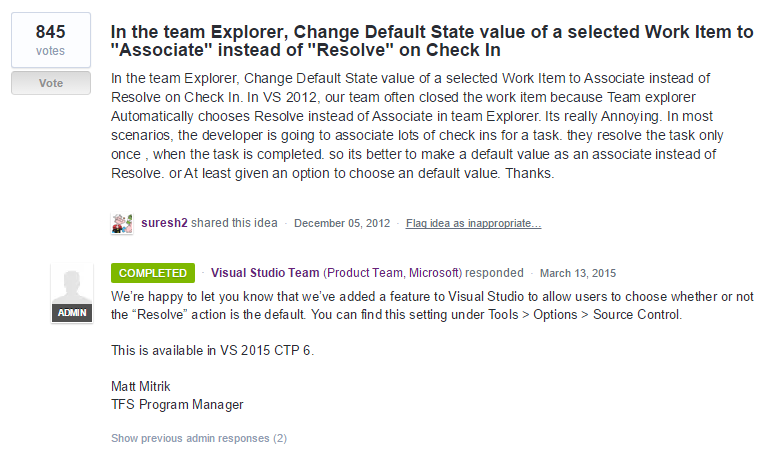Flag idea as inappropriate
Viewport: 784px width, 465px height.
click(x=473, y=223)
